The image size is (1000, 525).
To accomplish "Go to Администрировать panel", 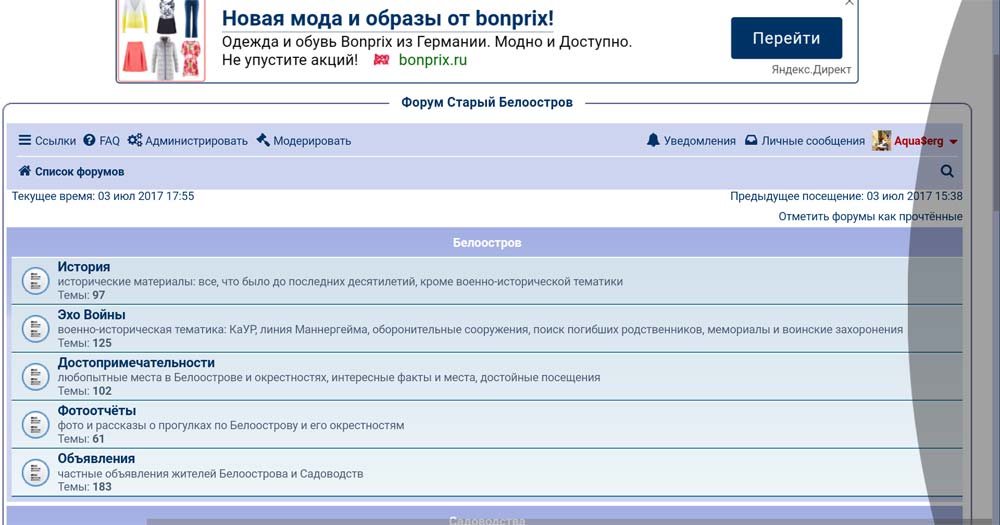I will click(x=188, y=141).
